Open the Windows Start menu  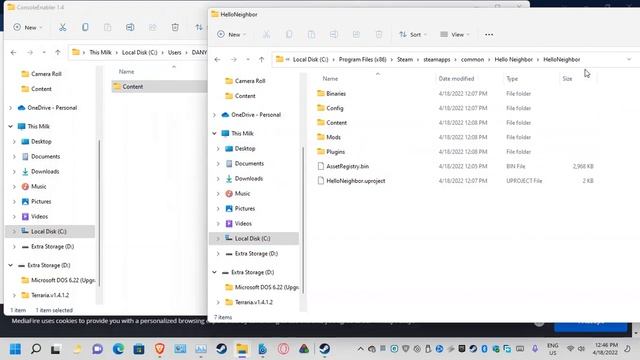tap(15, 349)
